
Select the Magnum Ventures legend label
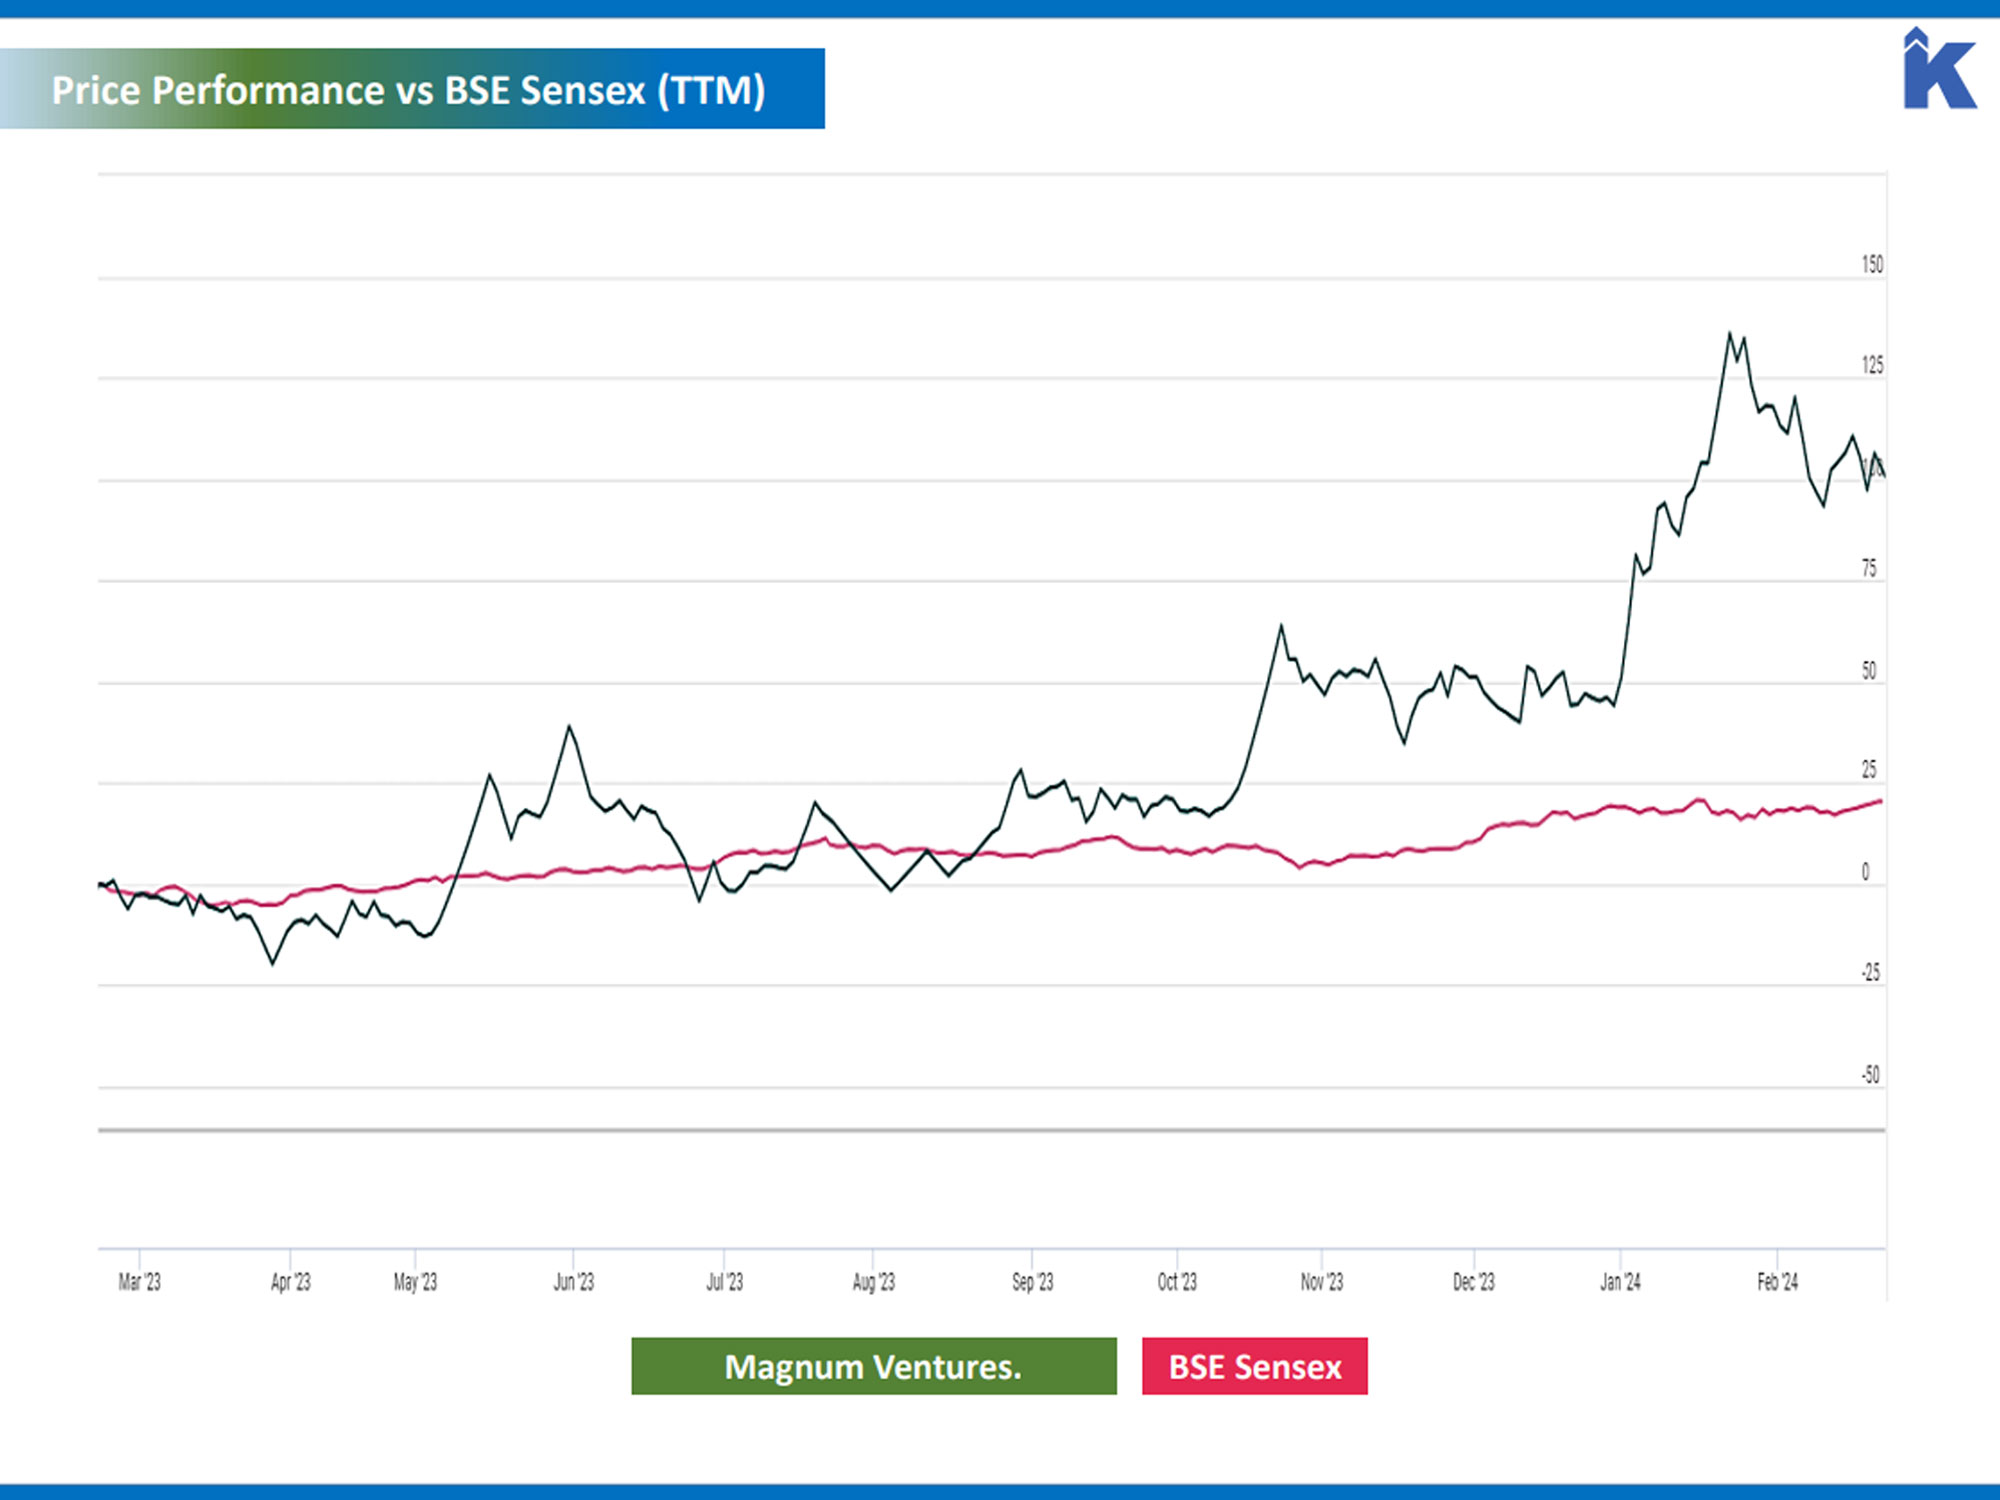(873, 1366)
